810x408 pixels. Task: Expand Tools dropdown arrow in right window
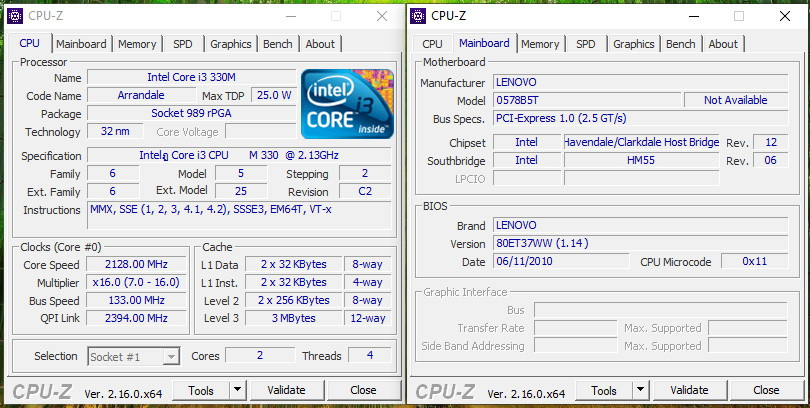pyautogui.click(x=641, y=390)
